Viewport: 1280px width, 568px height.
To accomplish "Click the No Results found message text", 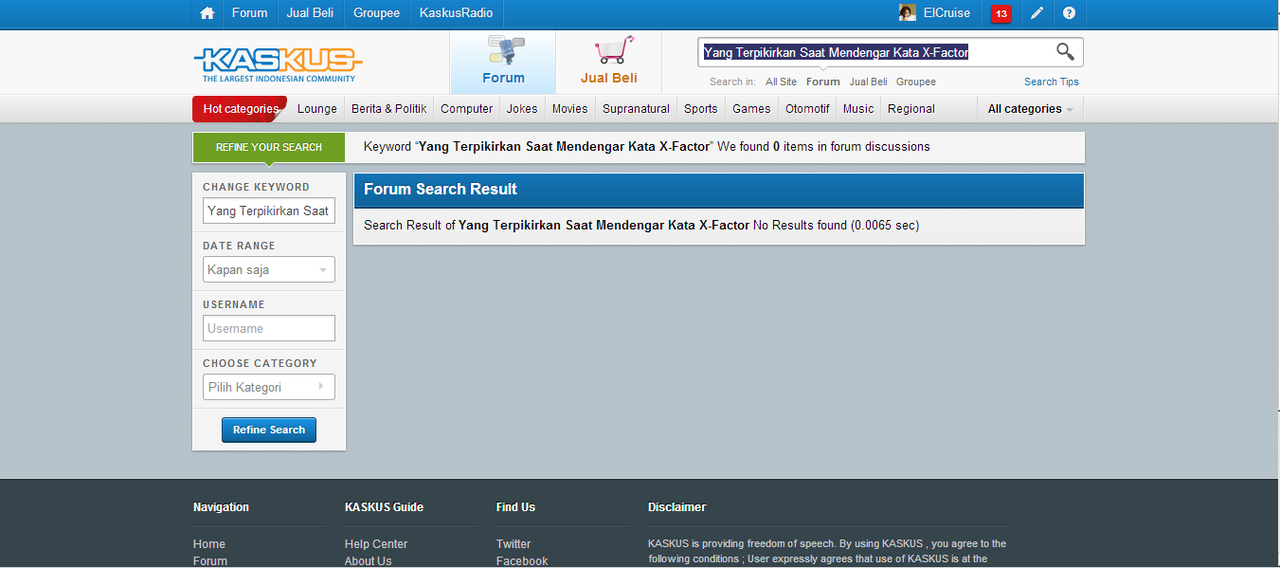I will 835,225.
